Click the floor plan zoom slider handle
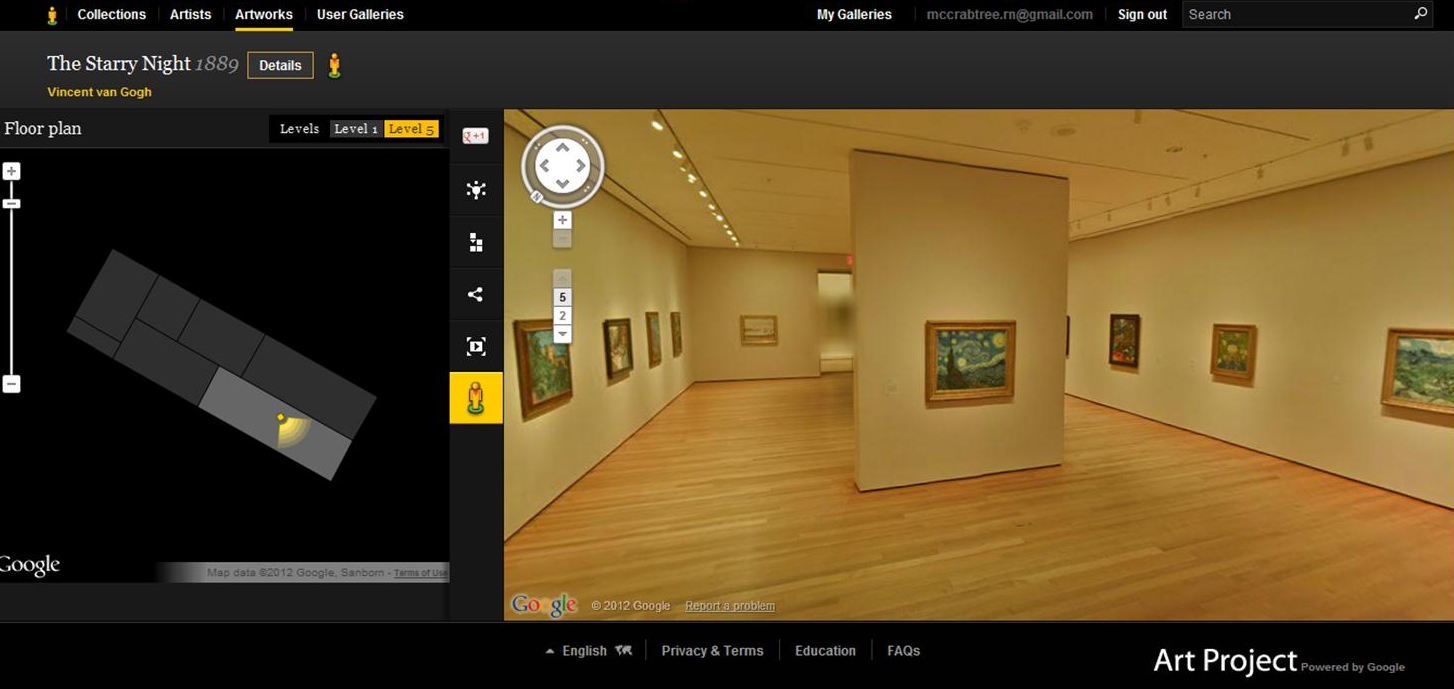 coord(11,204)
